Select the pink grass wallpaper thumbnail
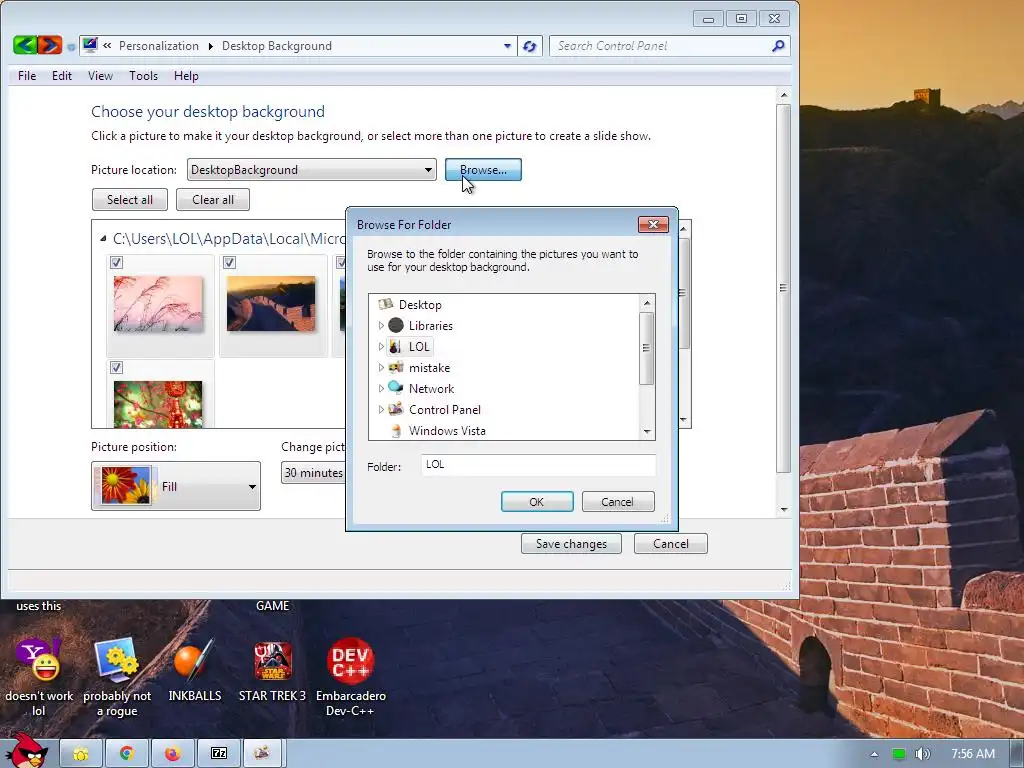The width and height of the screenshot is (1024, 768). [158, 304]
